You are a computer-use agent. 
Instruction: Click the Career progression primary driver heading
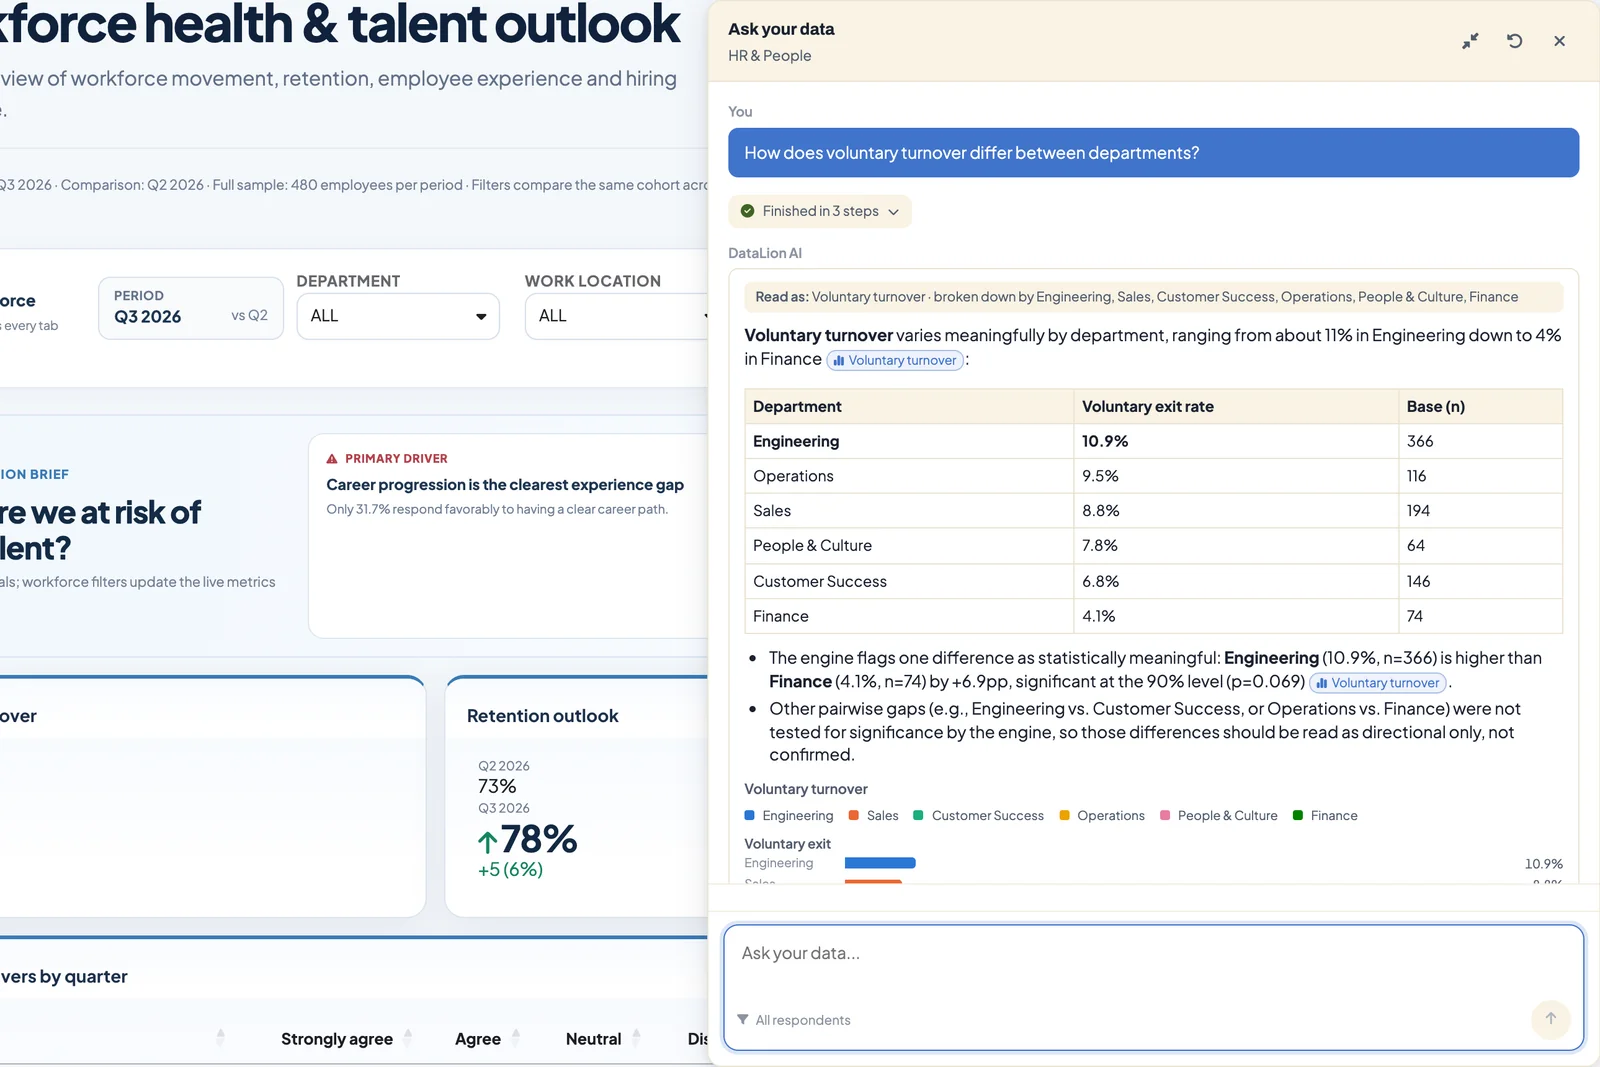505,485
